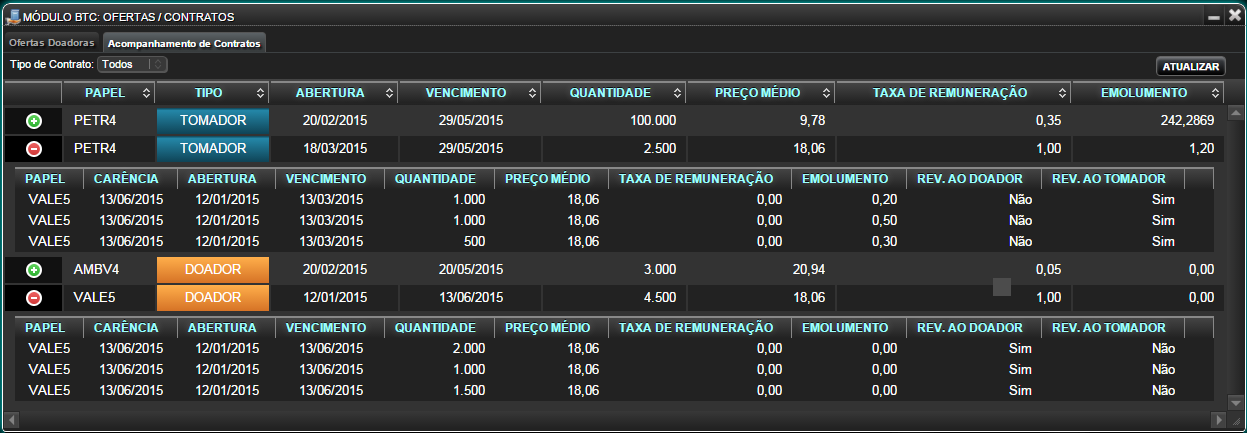Open the Tipo de Contrato dropdown
This screenshot has width=1247, height=433.
coord(133,64)
